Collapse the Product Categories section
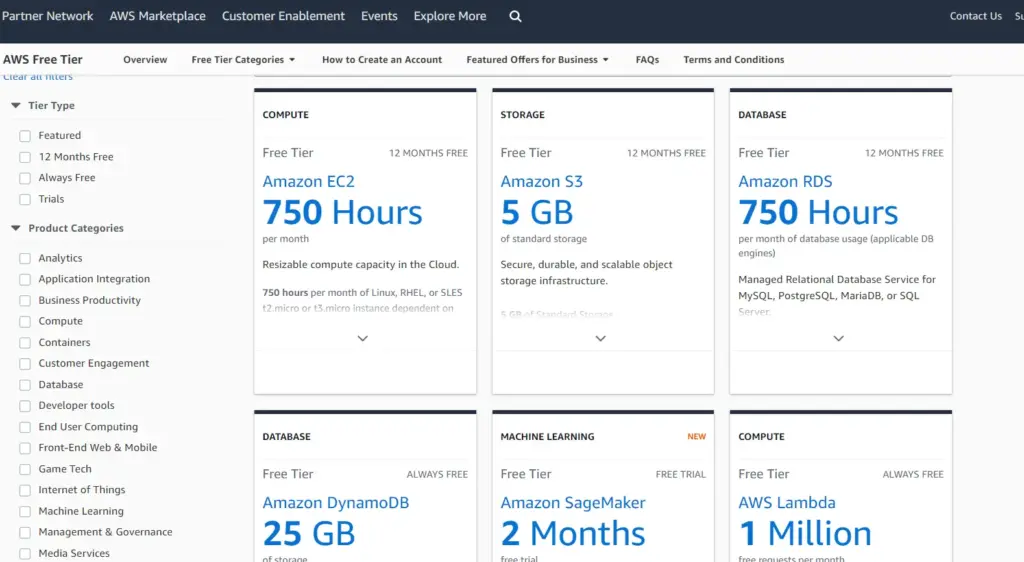This screenshot has width=1024, height=562. pyautogui.click(x=16, y=228)
